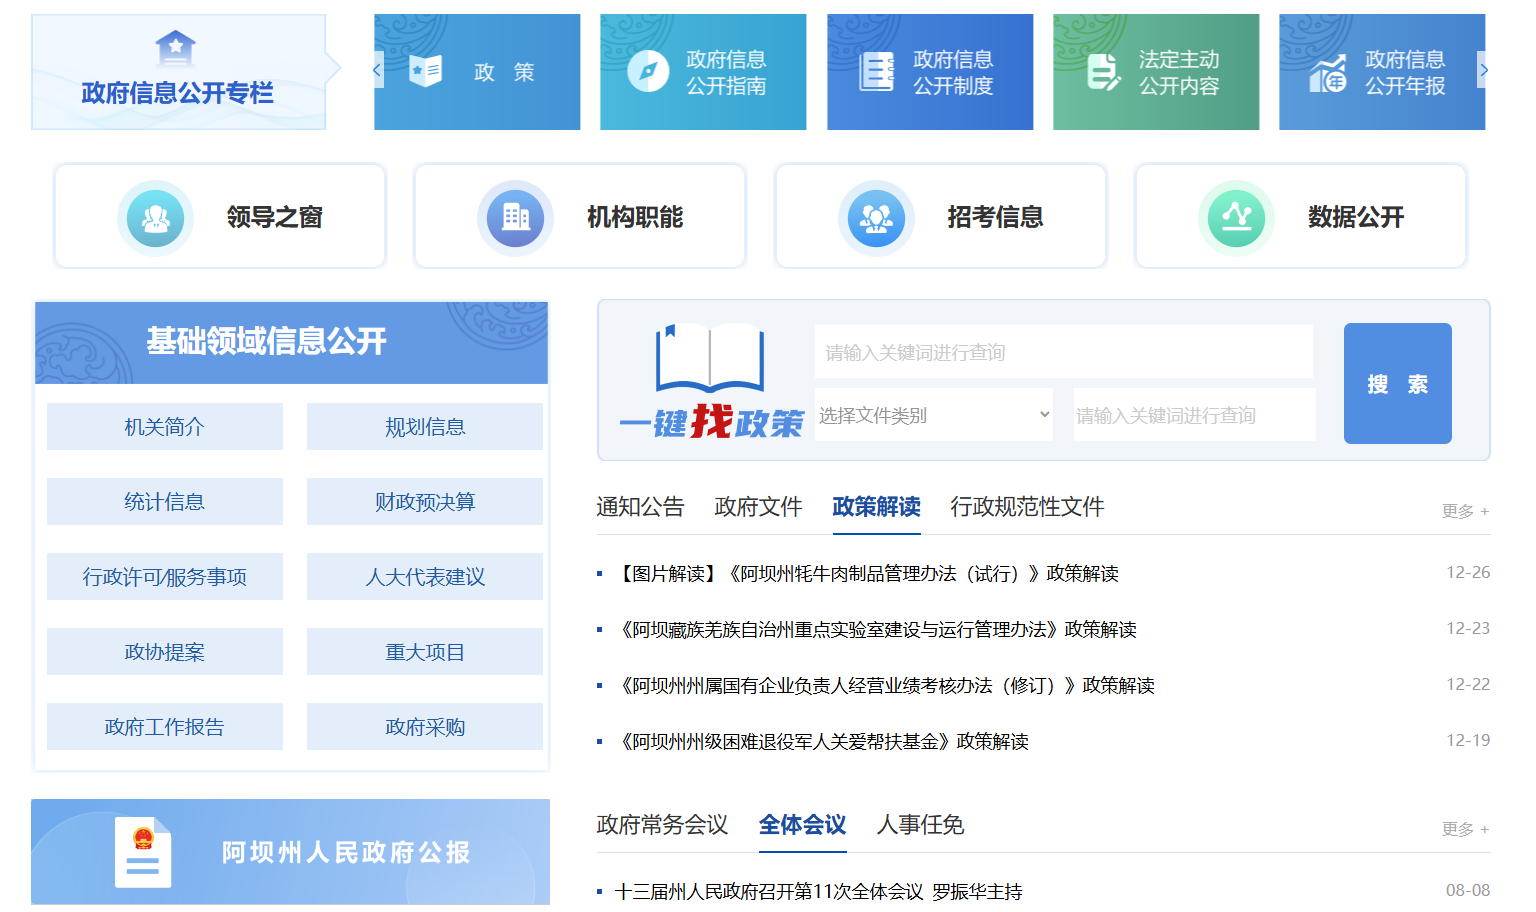Viewport: 1536px width, 912px height.
Task: Click the 12-19 date entry
Action: click(x=1468, y=740)
